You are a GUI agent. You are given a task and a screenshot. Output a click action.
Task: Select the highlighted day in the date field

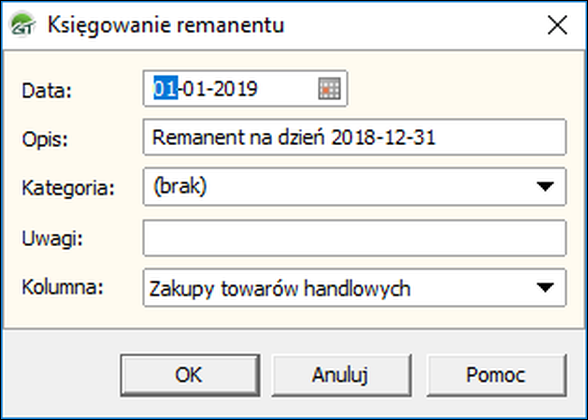165,89
